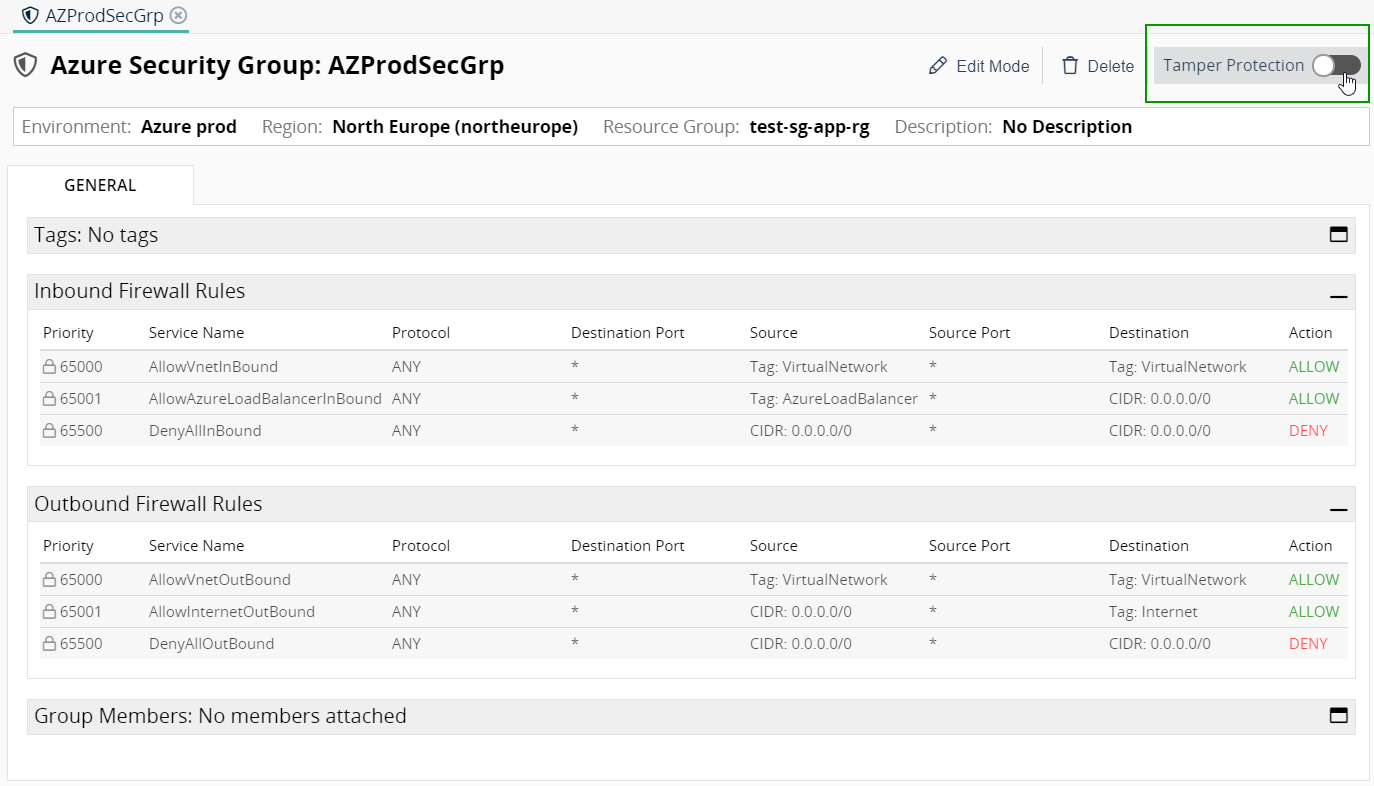Click the Outbound Service Name column header
This screenshot has width=1374, height=786.
196,546
